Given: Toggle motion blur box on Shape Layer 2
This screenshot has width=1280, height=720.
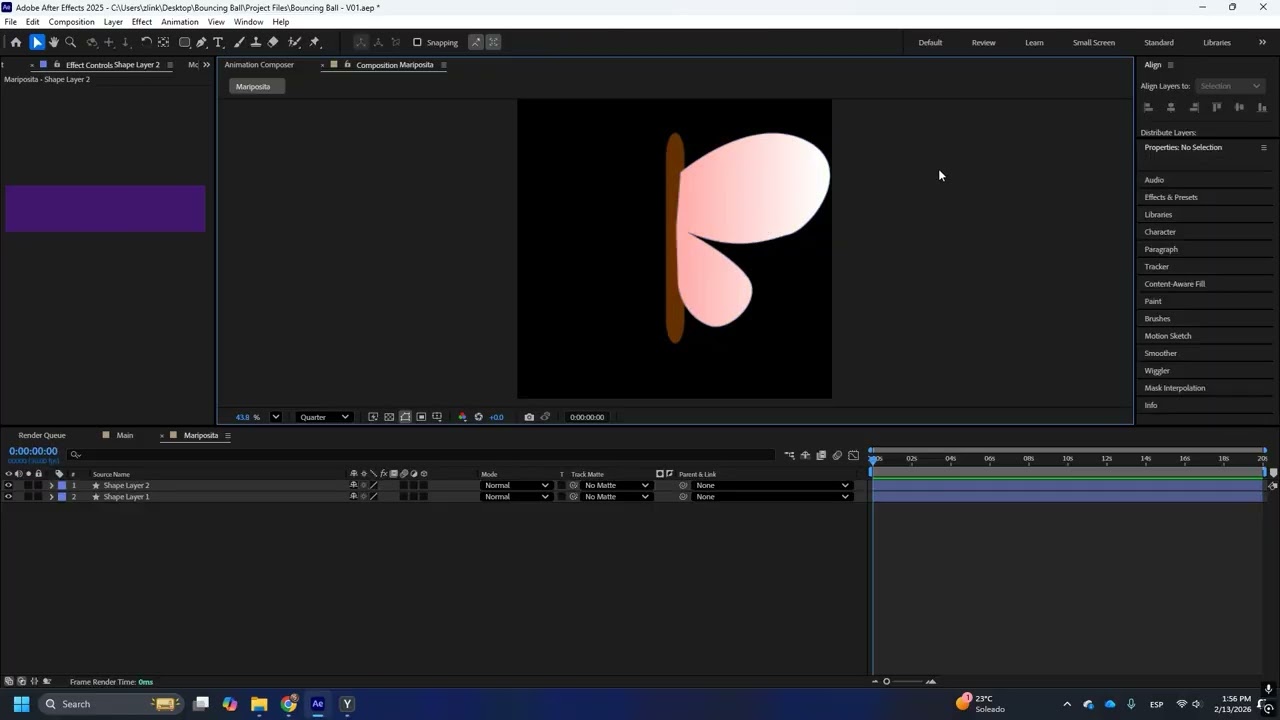Looking at the screenshot, I should pyautogui.click(x=404, y=485).
